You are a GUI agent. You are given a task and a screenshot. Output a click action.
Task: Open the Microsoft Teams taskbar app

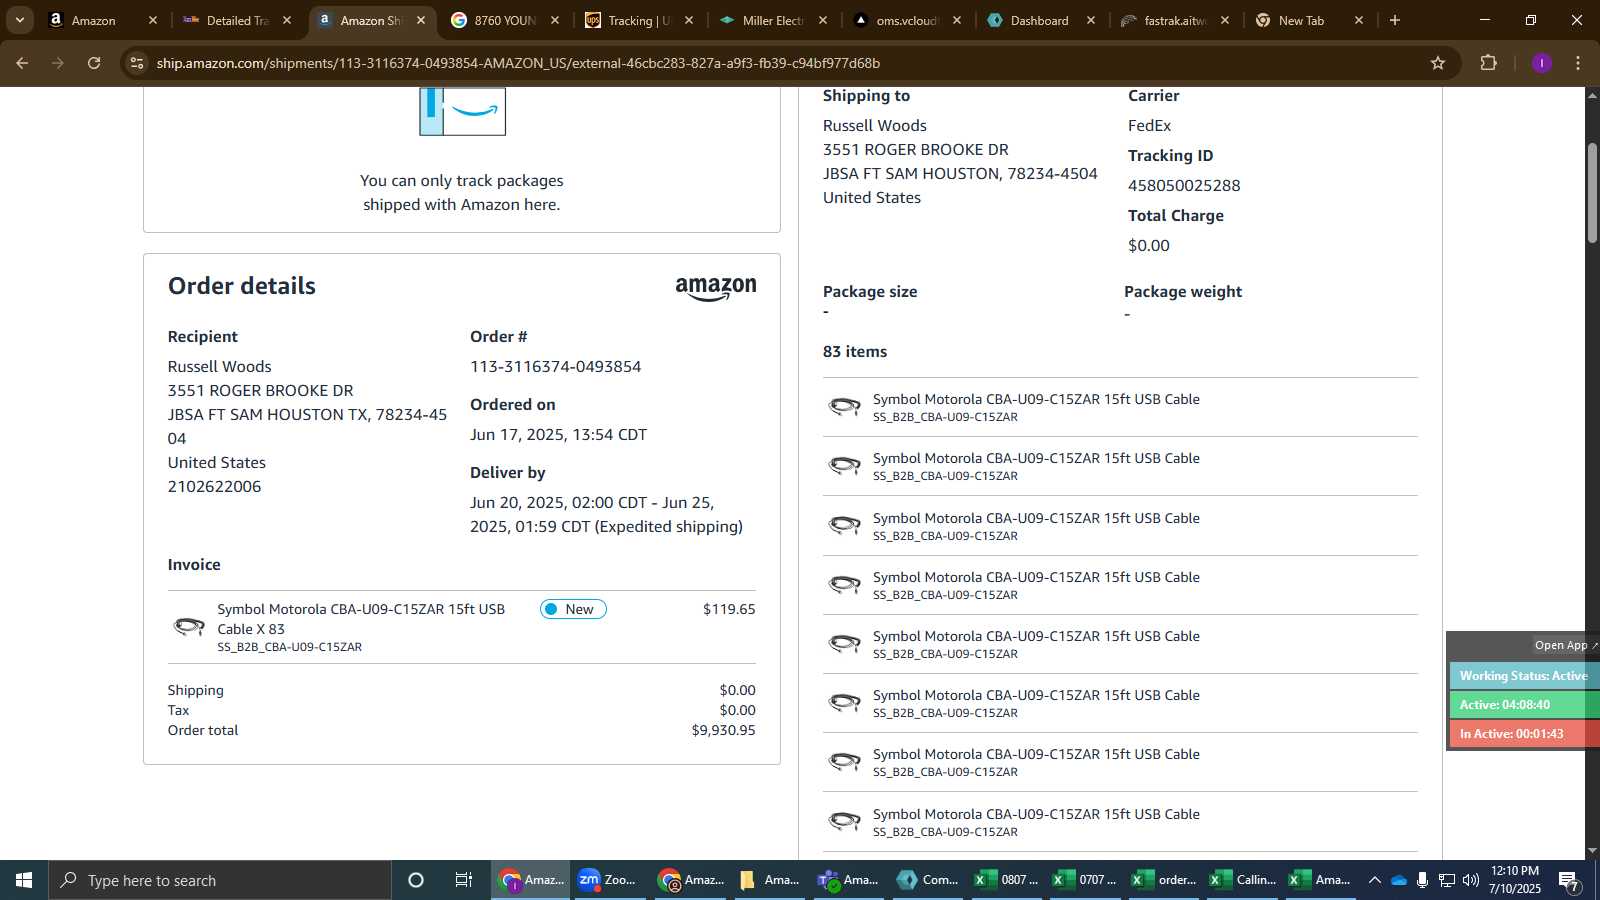pyautogui.click(x=848, y=880)
